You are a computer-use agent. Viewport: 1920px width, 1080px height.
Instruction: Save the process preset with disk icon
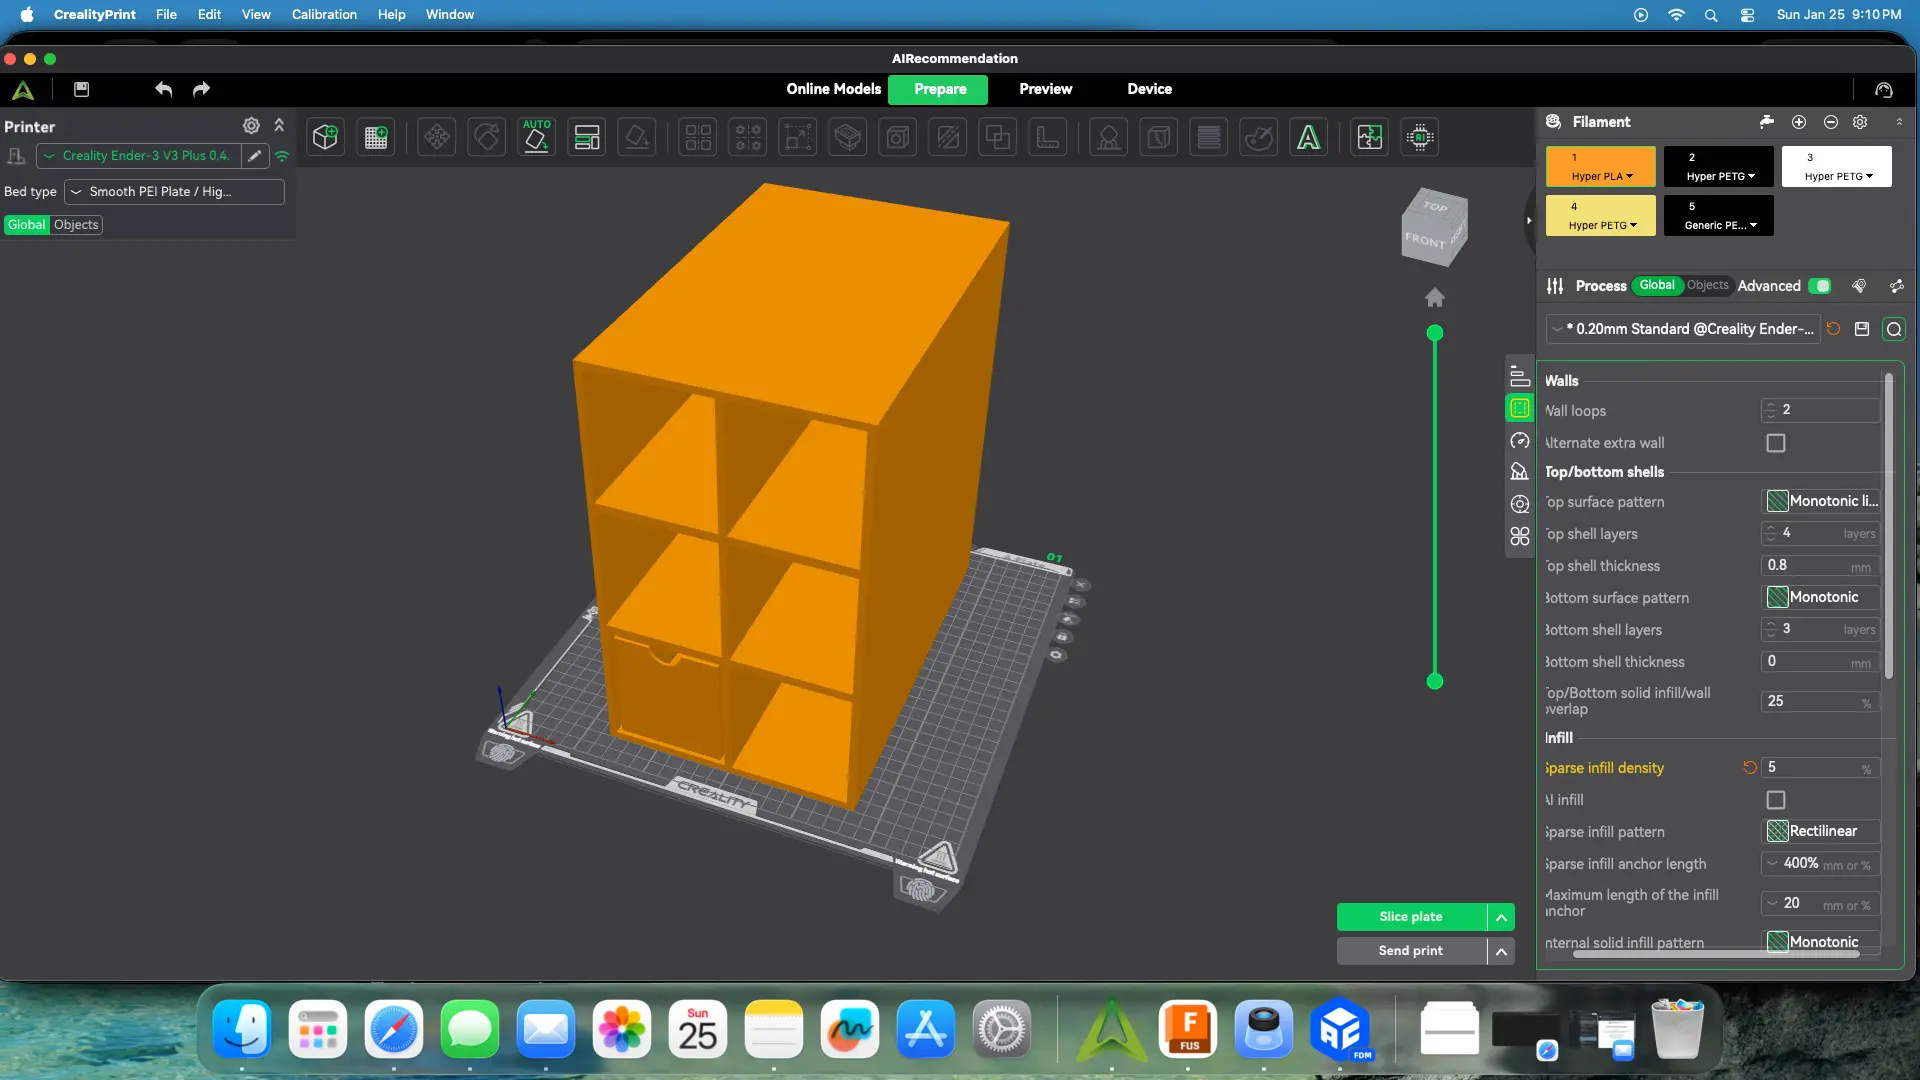pyautogui.click(x=1862, y=329)
